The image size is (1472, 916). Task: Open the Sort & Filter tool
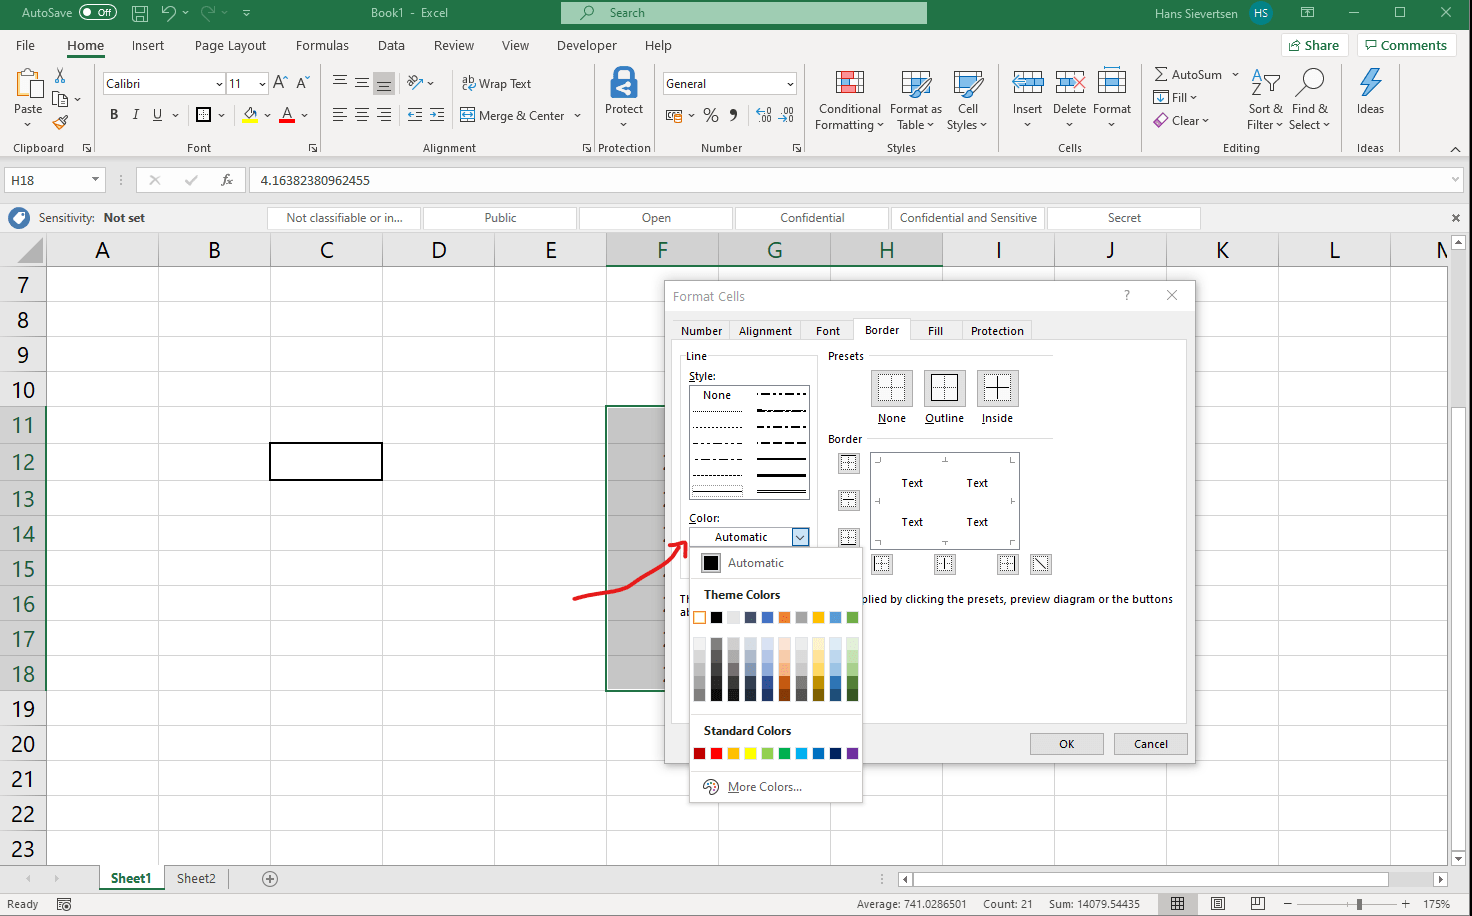click(1263, 100)
